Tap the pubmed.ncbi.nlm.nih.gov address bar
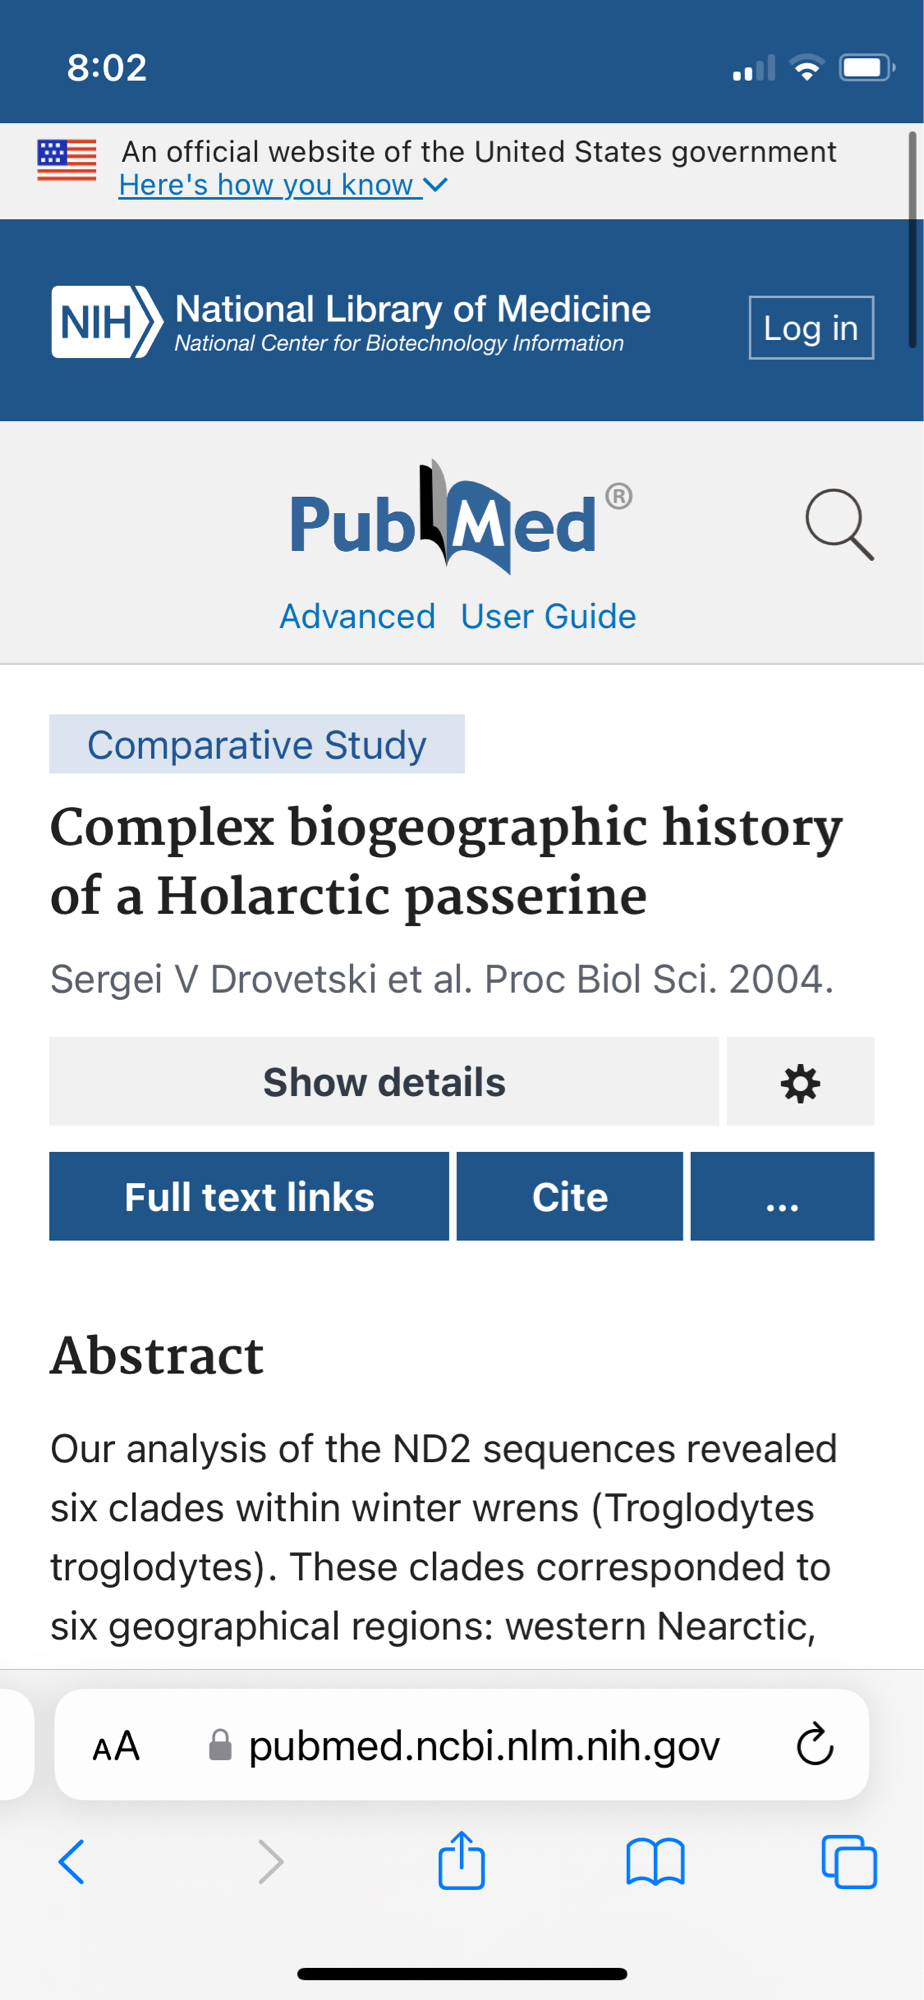 point(483,1747)
